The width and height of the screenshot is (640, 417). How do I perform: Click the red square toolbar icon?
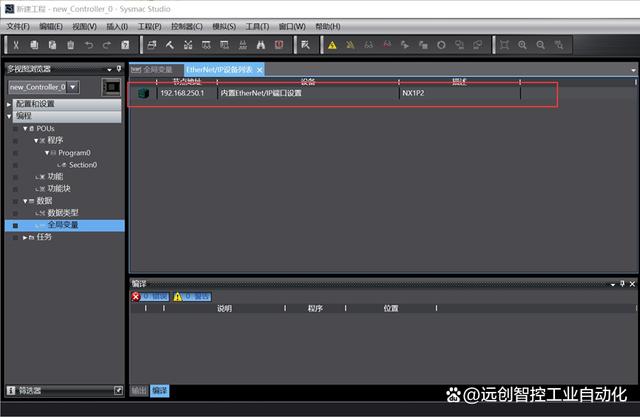(x=279, y=45)
